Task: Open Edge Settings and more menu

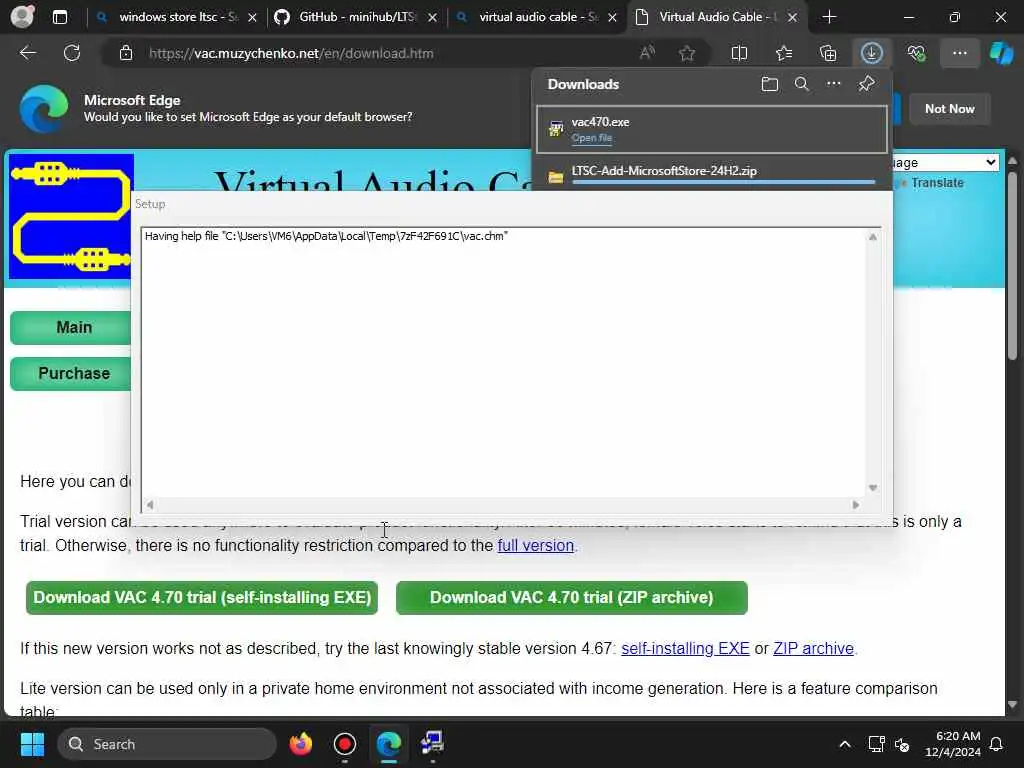Action: pos(959,53)
